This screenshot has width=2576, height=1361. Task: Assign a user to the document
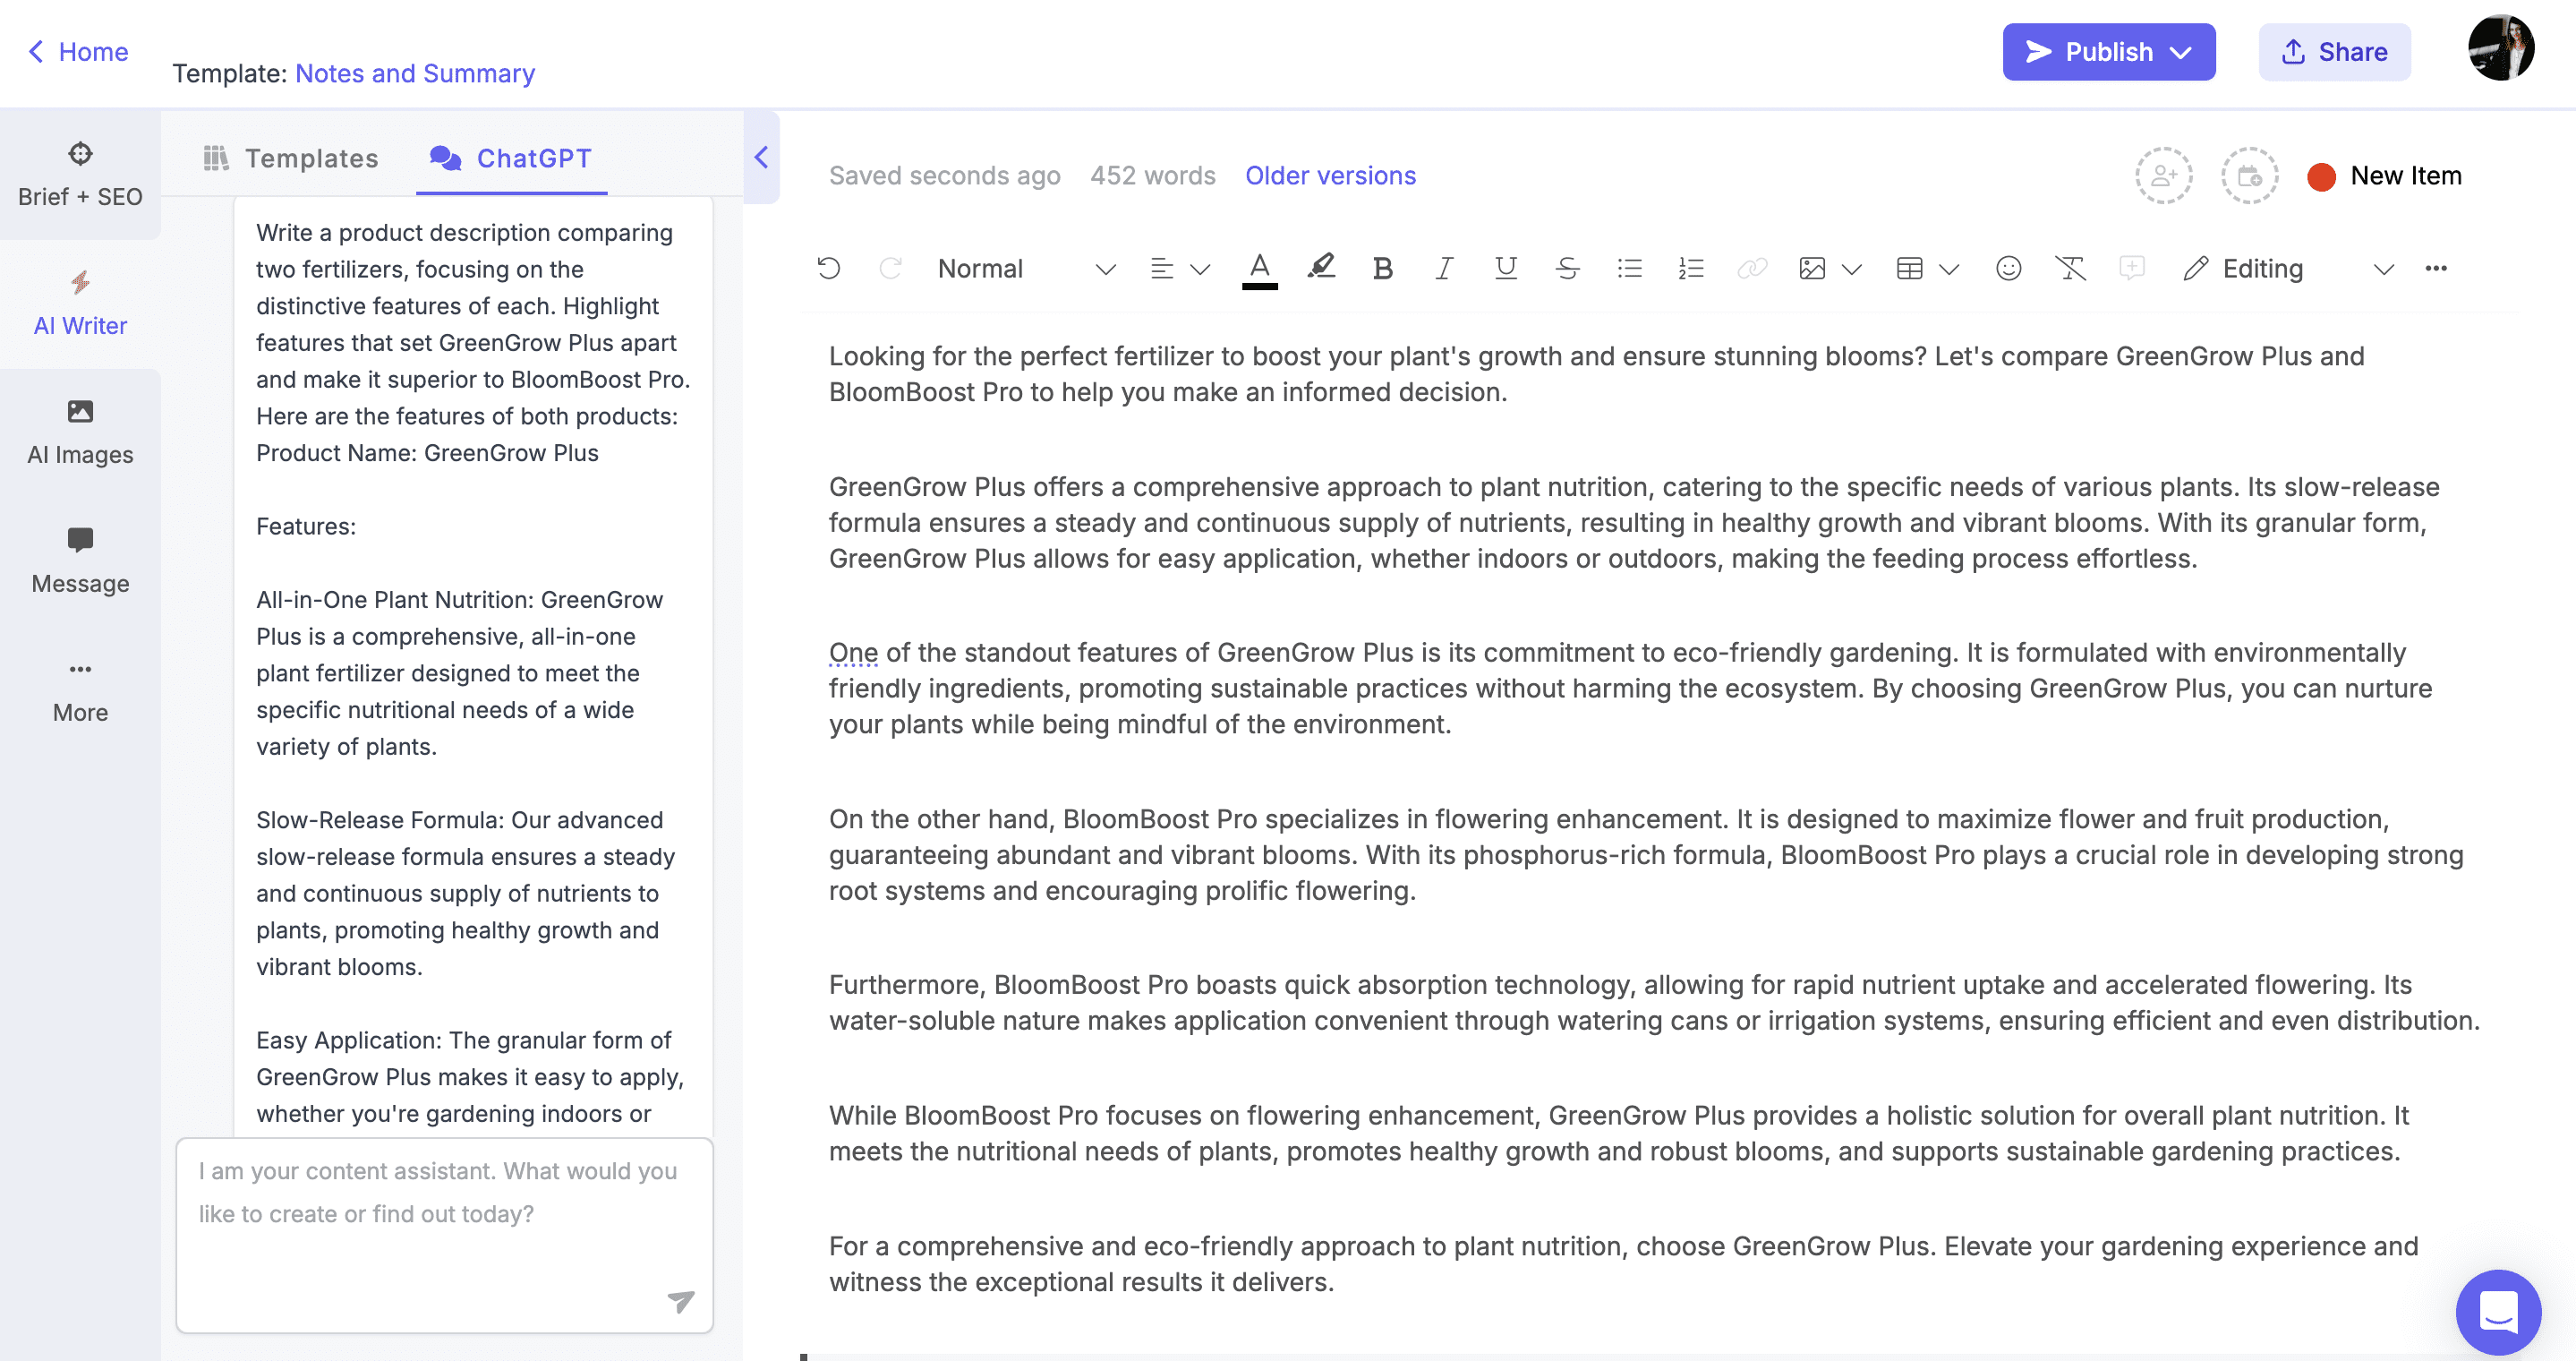tap(2164, 176)
